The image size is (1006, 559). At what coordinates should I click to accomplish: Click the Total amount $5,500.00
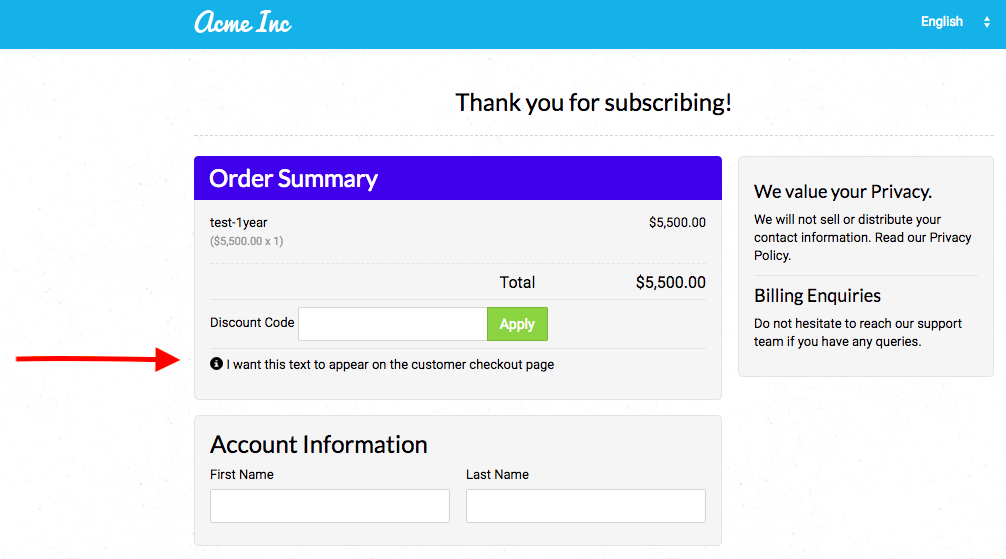[x=670, y=282]
